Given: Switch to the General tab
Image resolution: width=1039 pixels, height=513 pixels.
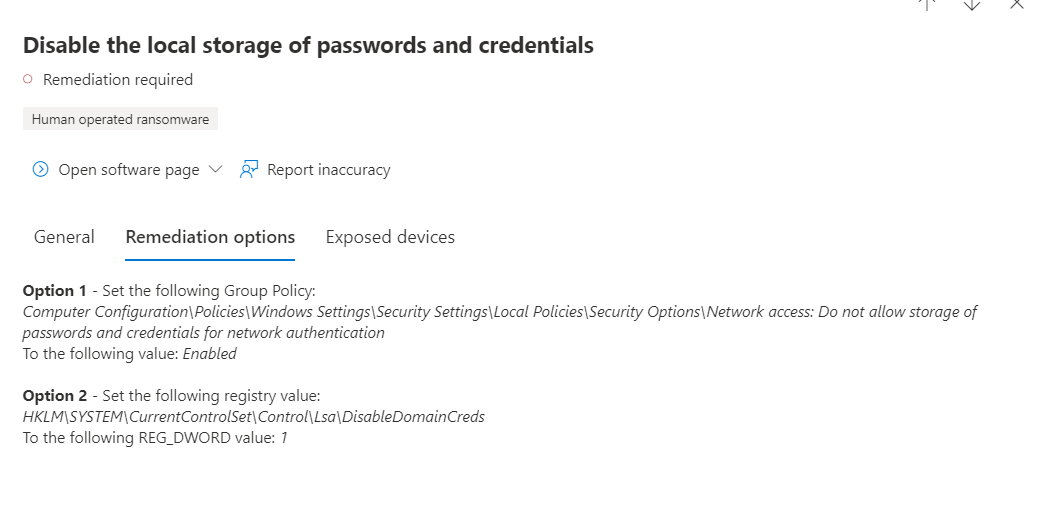Looking at the screenshot, I should click(64, 237).
